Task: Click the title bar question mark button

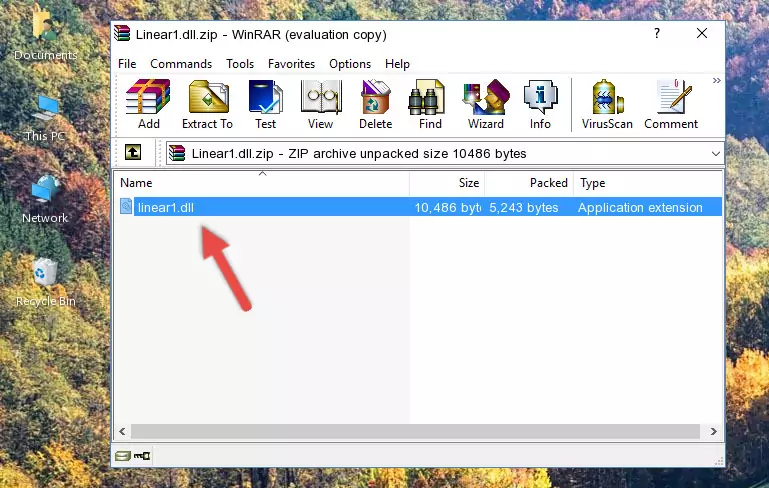Action: pyautogui.click(x=657, y=33)
